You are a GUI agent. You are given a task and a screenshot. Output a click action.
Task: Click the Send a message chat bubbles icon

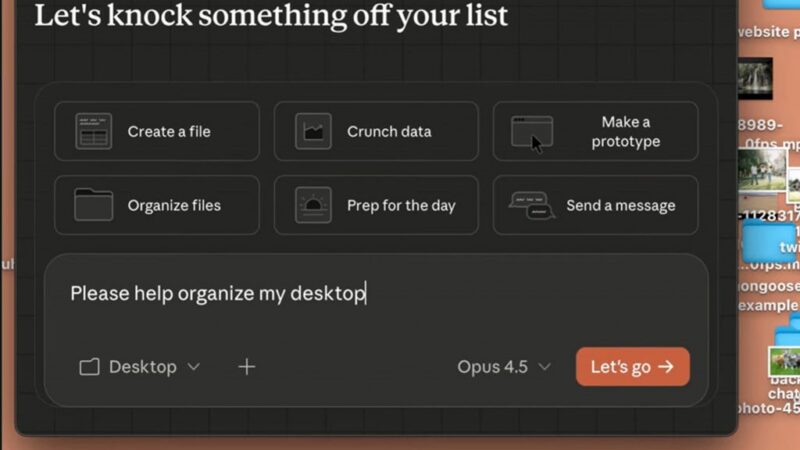[532, 205]
